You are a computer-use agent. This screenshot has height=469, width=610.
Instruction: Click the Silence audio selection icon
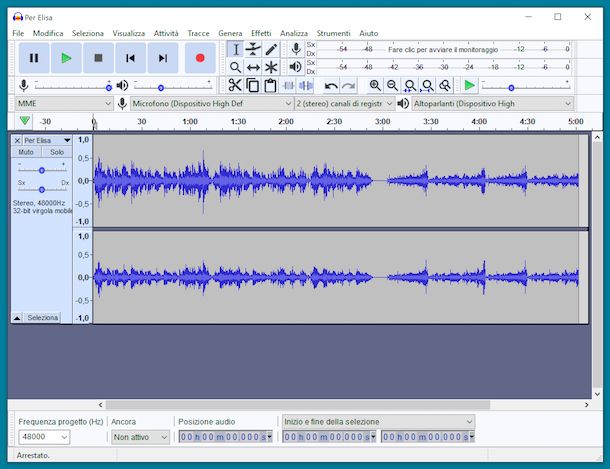click(x=306, y=85)
